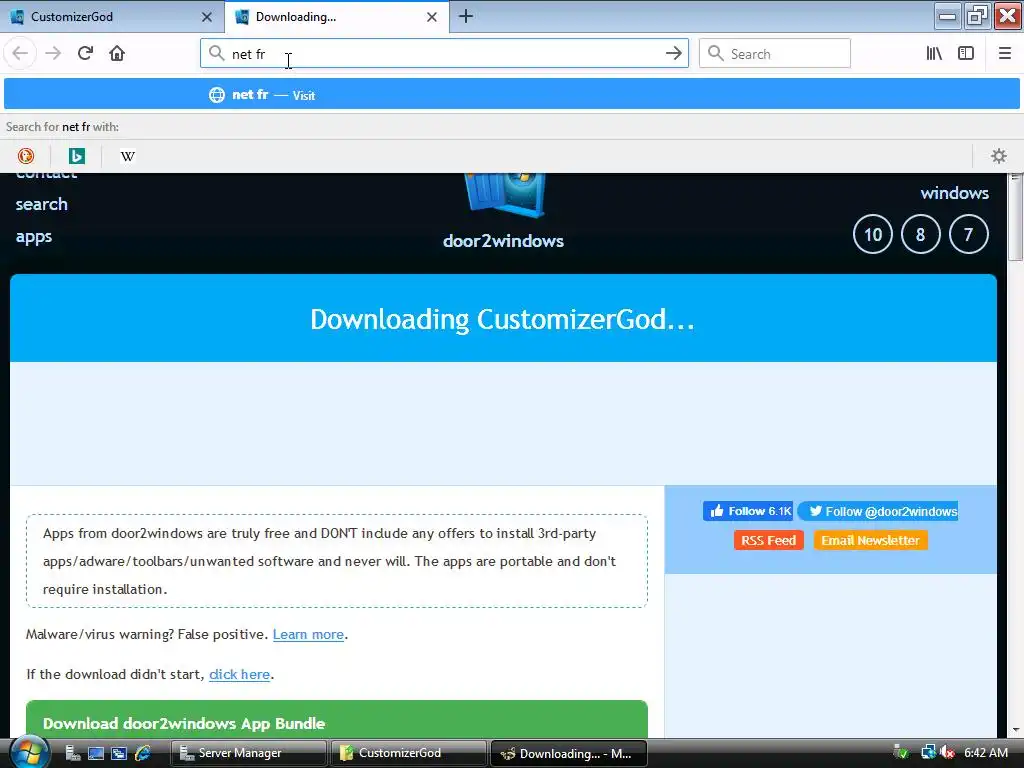This screenshot has width=1024, height=768.
Task: Click inside the address bar with 'net fr'
Action: (444, 54)
